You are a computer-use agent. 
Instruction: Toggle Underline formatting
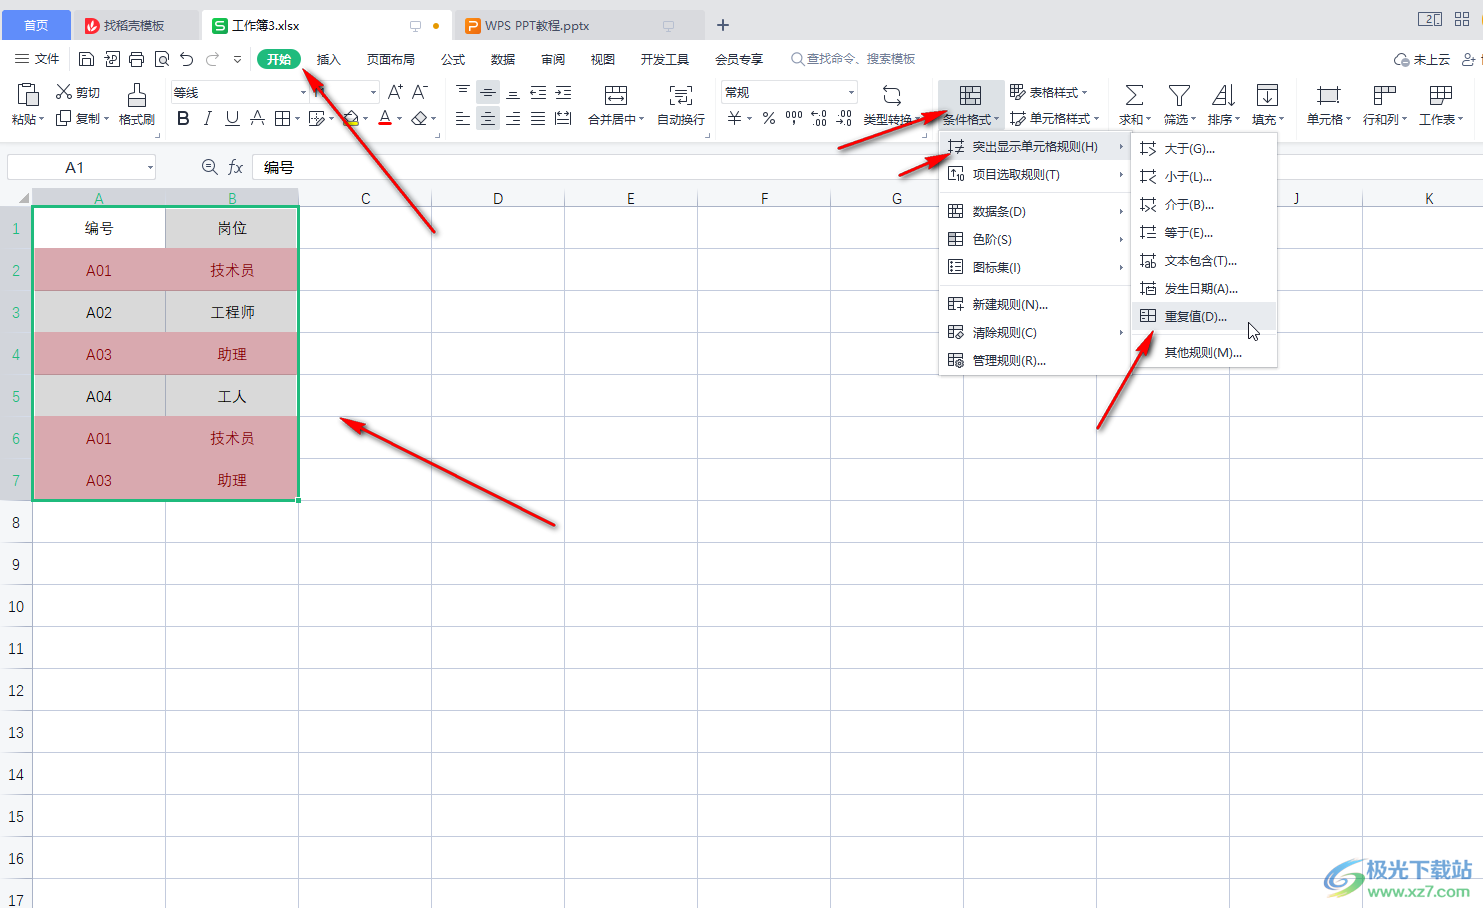tap(232, 119)
